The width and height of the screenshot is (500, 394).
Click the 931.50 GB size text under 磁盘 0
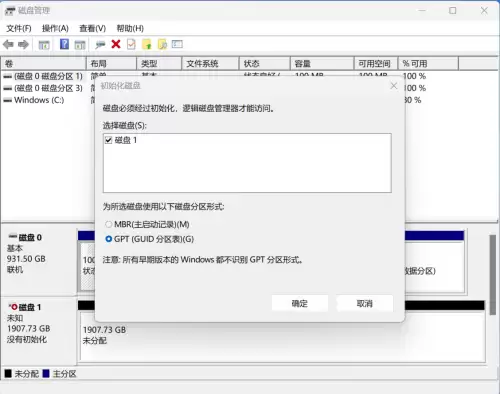coord(26,259)
